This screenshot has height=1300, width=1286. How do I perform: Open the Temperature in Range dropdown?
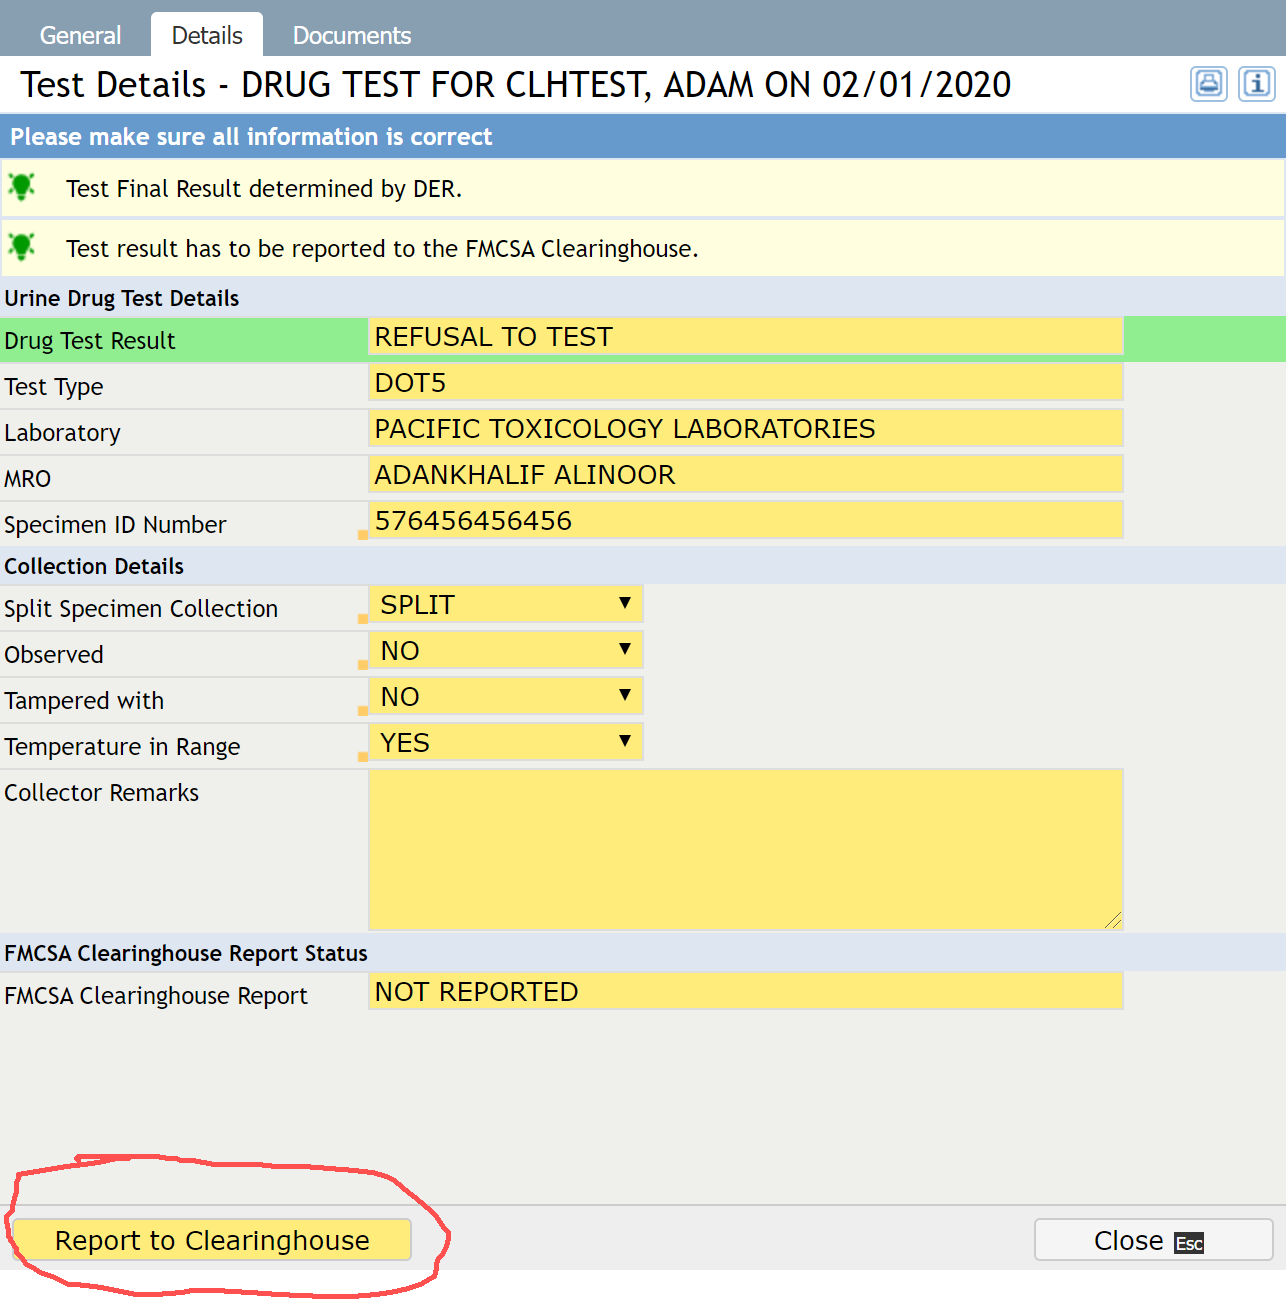tap(505, 743)
